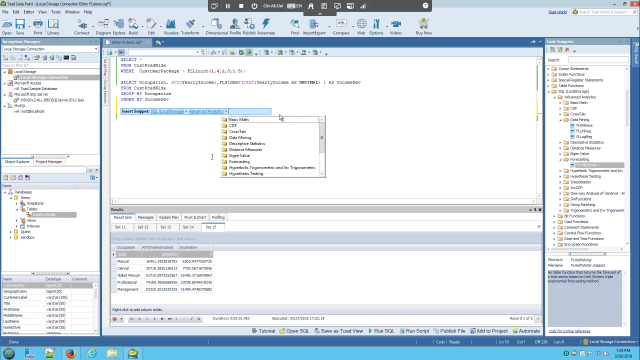
Task: Click the Add to Project button
Action: pos(489,331)
